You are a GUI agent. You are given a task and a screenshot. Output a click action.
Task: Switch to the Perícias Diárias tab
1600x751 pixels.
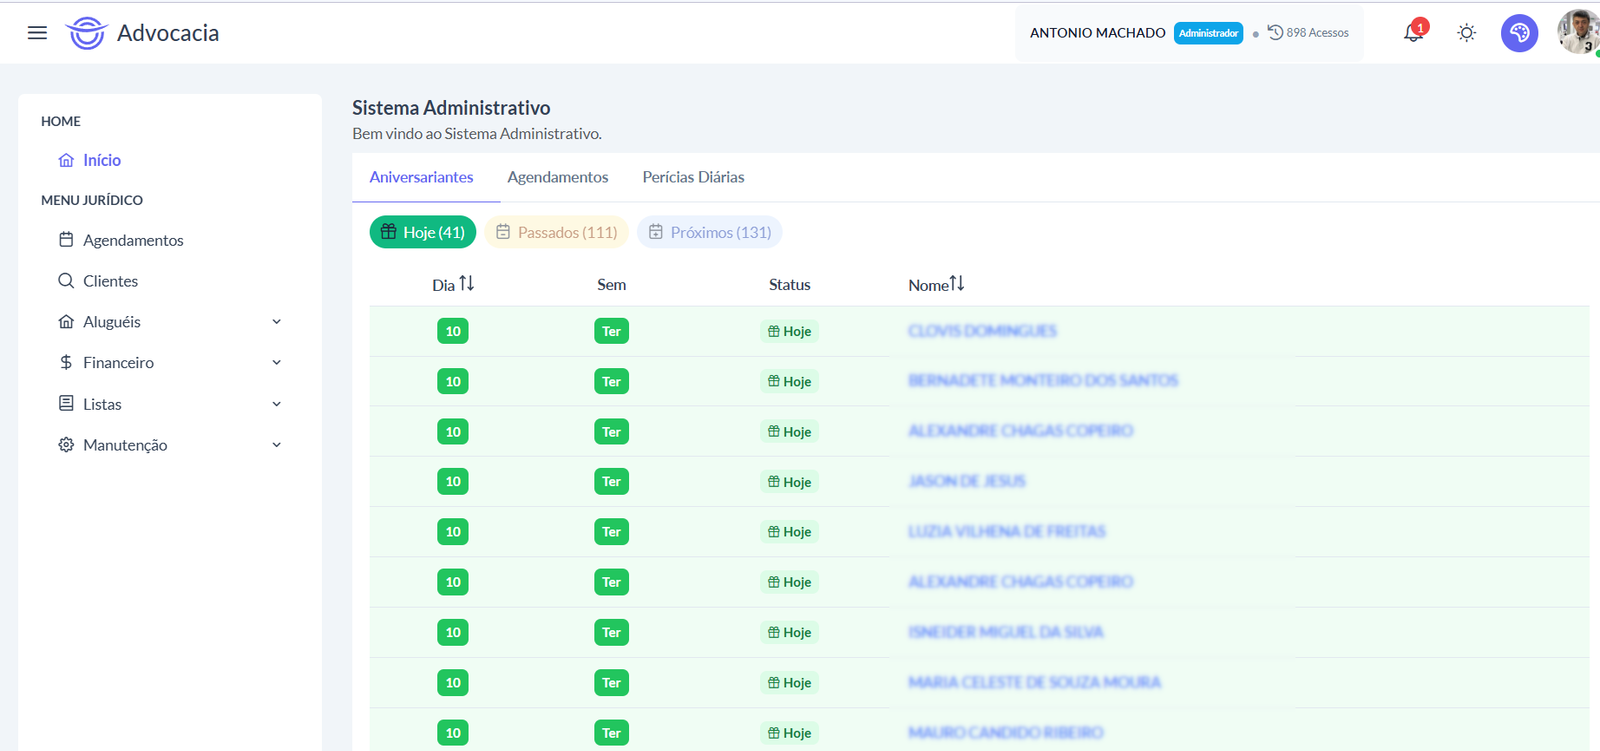click(x=693, y=177)
